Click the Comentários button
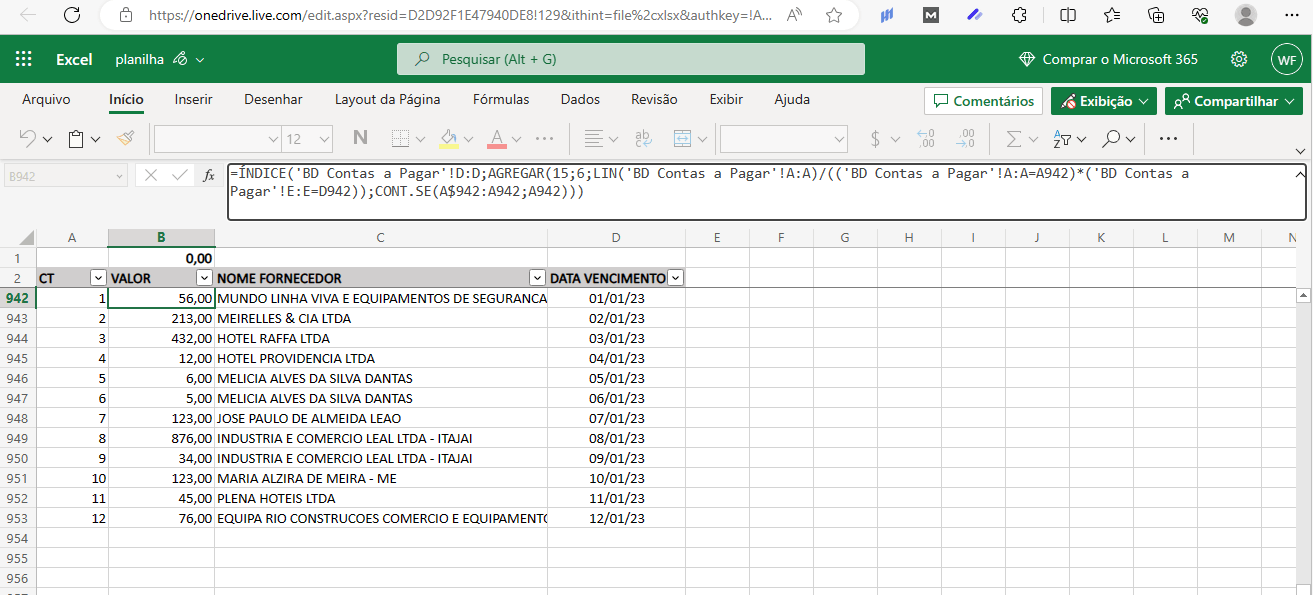The height and width of the screenshot is (595, 1313). tap(983, 101)
